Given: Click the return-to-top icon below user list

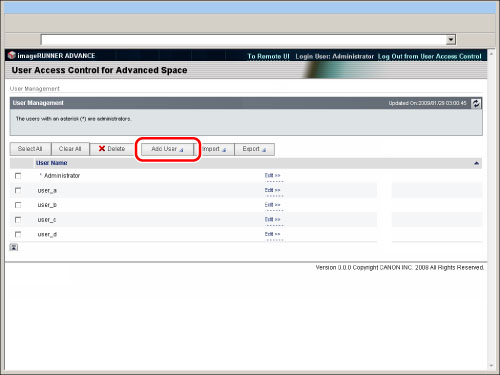Looking at the screenshot, I should point(14,247).
